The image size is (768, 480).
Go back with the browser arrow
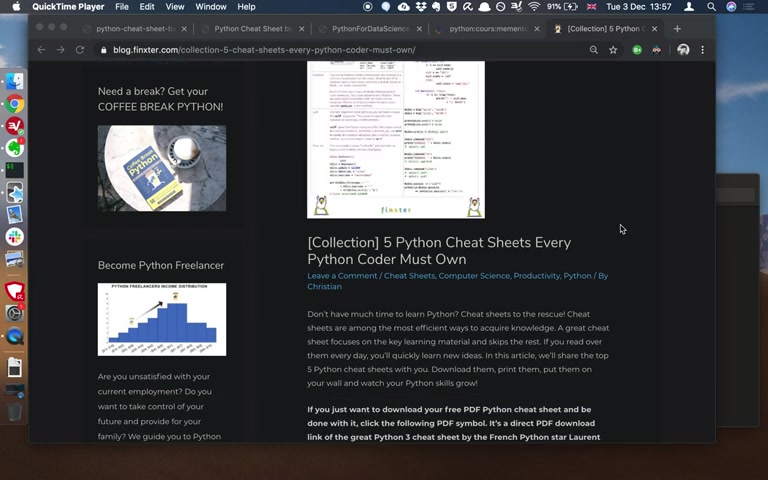tap(41, 49)
